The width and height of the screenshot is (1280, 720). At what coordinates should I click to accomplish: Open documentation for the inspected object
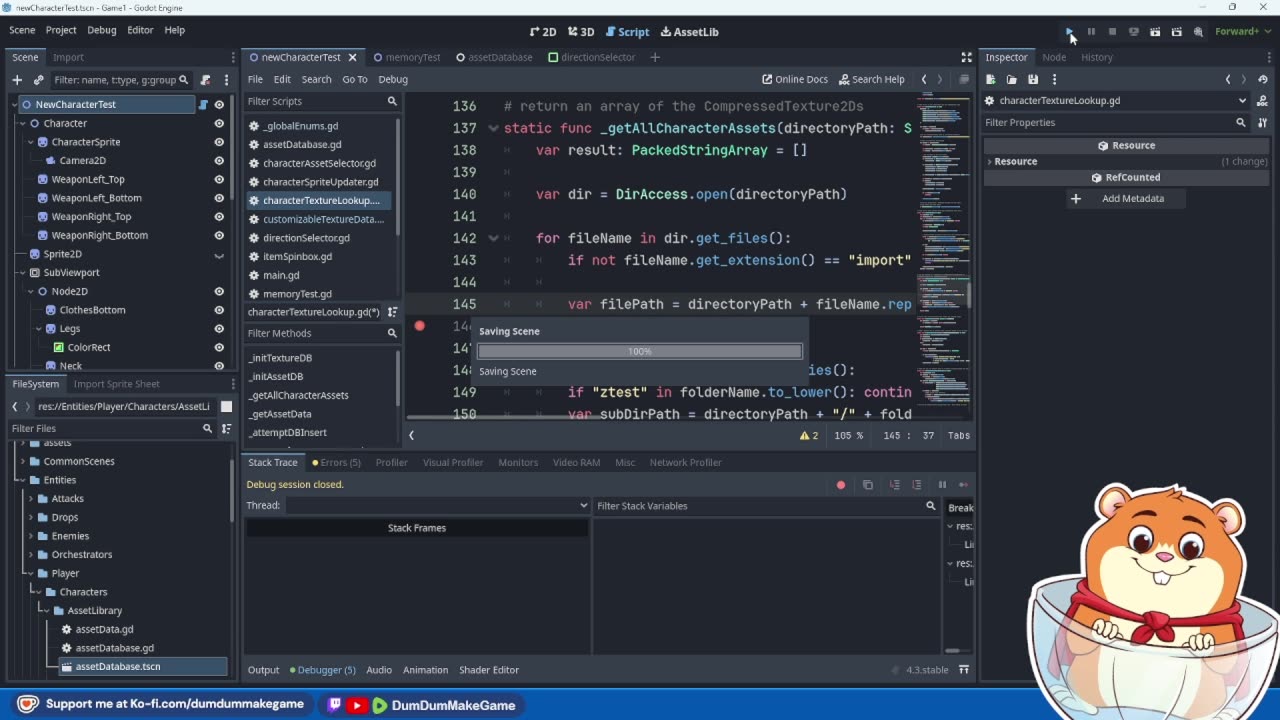click(x=1262, y=101)
